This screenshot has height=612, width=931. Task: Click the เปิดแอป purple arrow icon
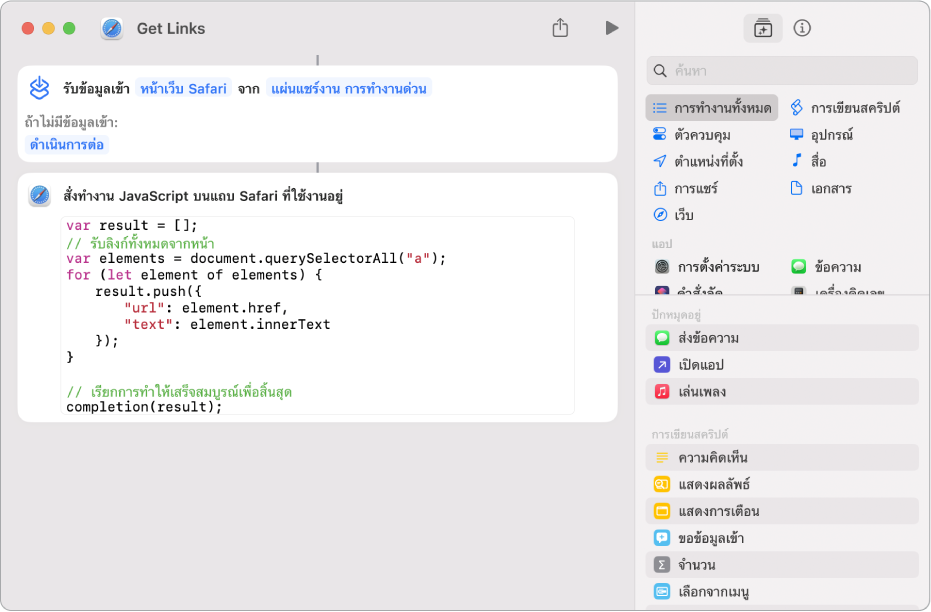662,365
